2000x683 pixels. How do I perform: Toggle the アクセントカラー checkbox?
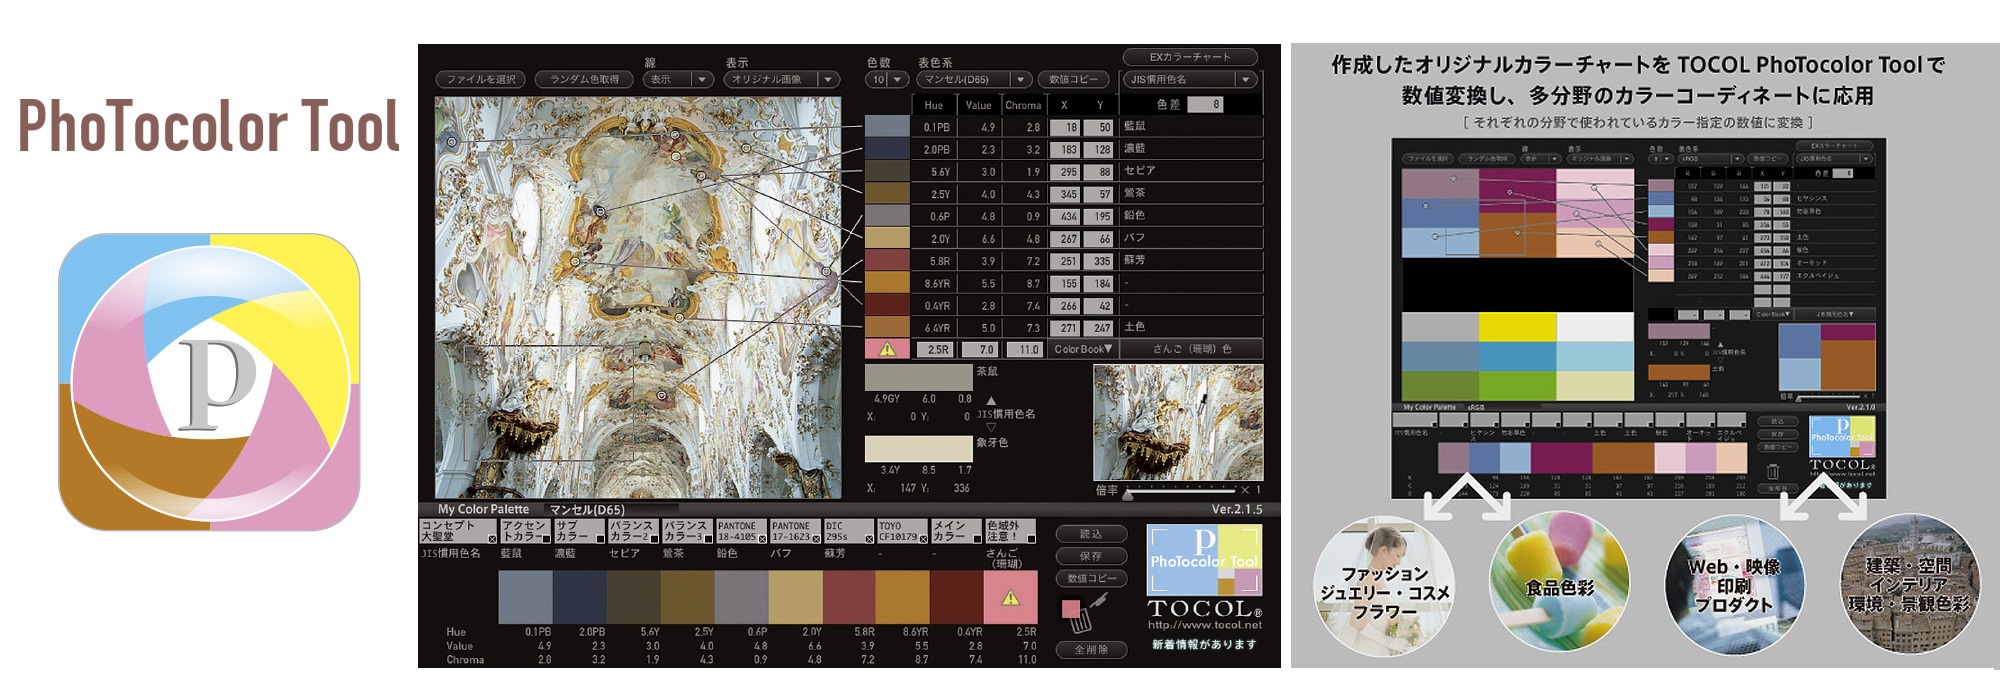click(546, 539)
